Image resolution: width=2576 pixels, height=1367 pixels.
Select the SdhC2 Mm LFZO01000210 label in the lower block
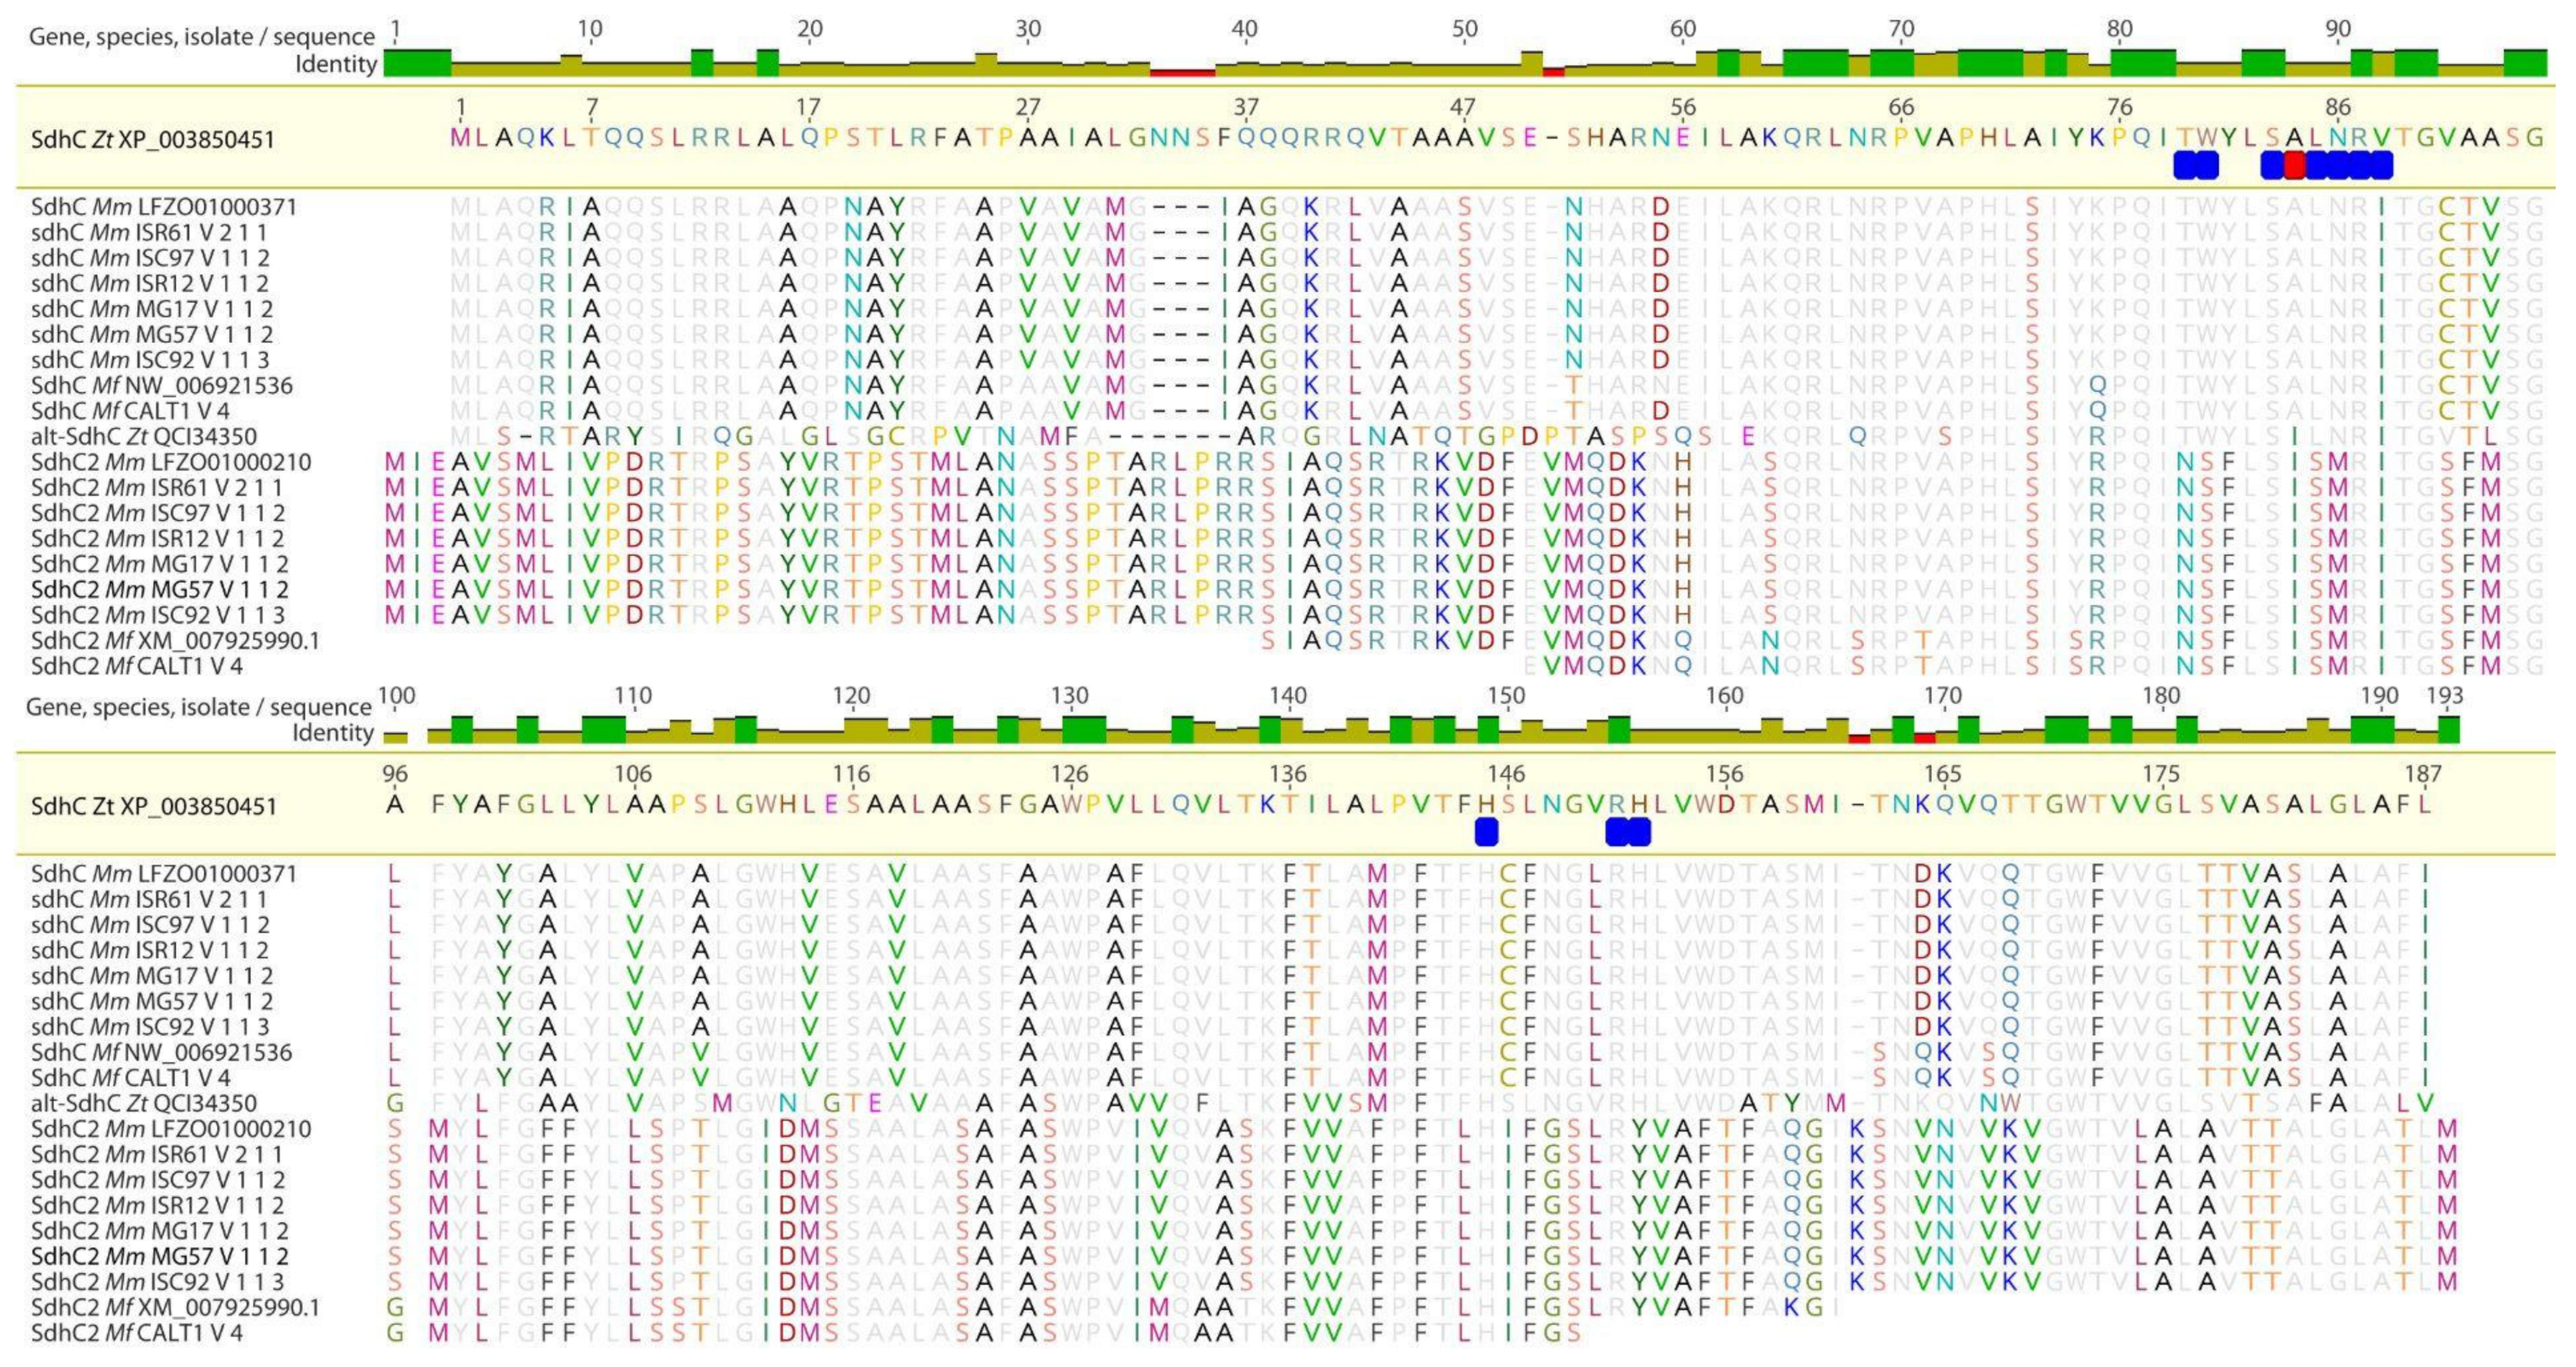(171, 1129)
